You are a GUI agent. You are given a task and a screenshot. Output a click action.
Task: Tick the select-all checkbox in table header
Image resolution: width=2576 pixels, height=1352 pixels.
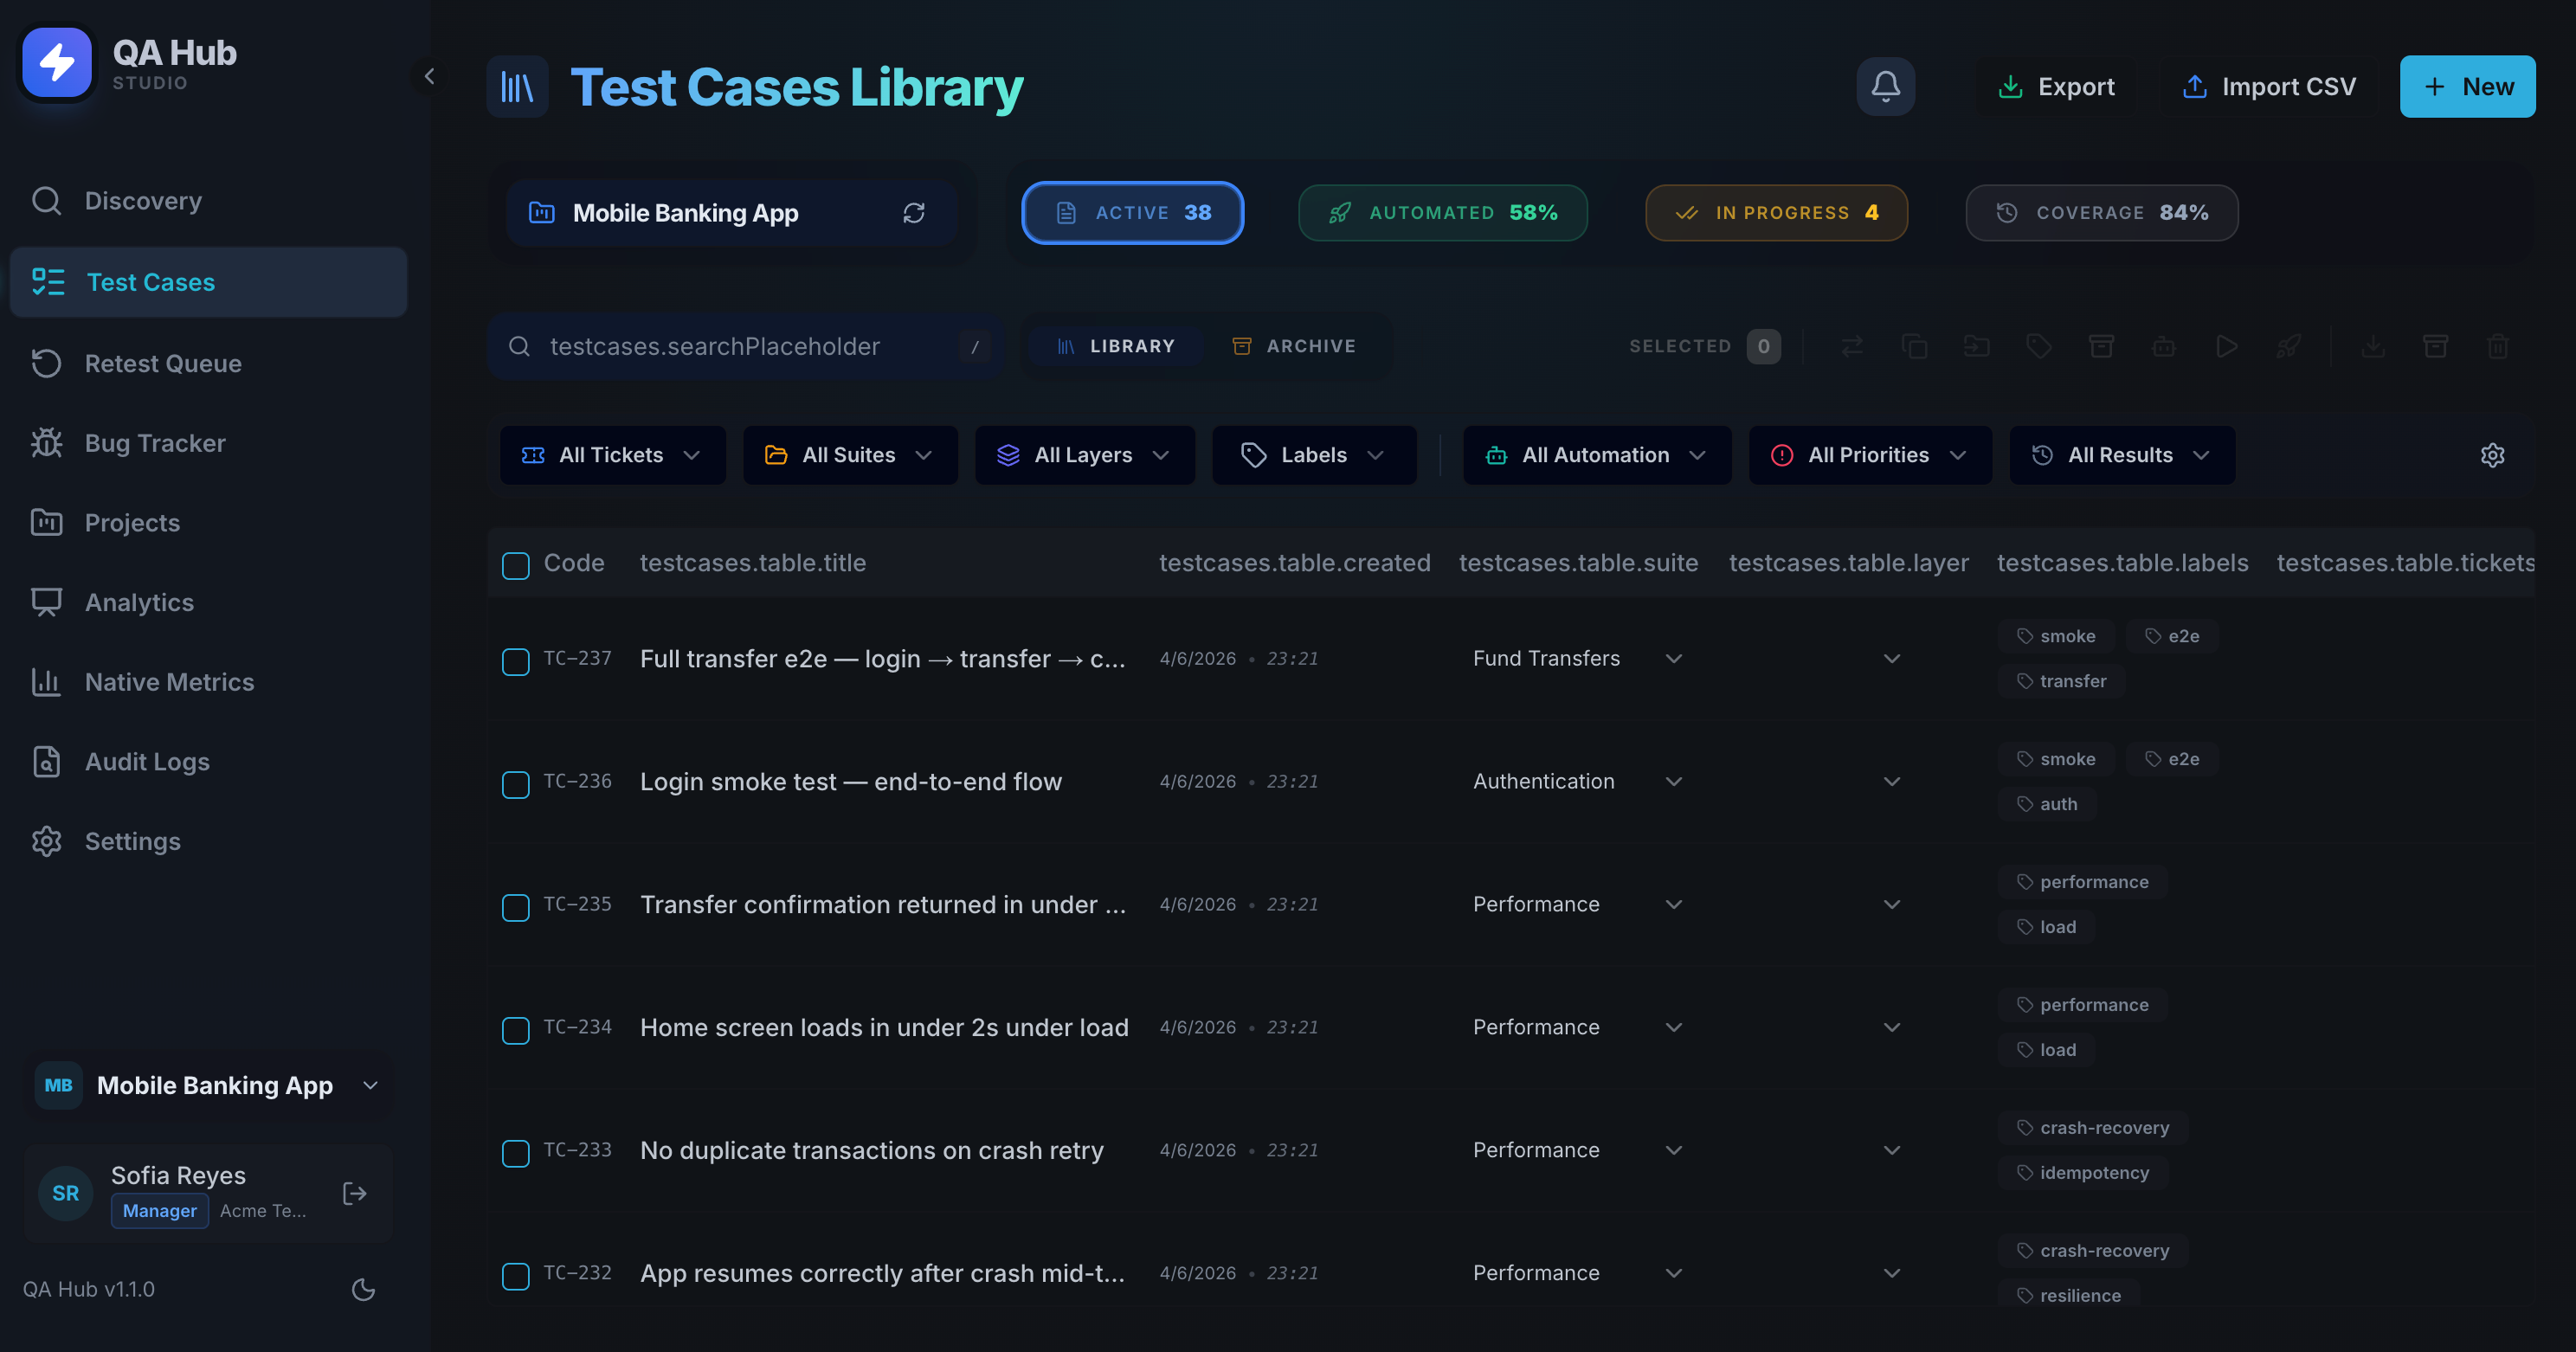tap(516, 566)
